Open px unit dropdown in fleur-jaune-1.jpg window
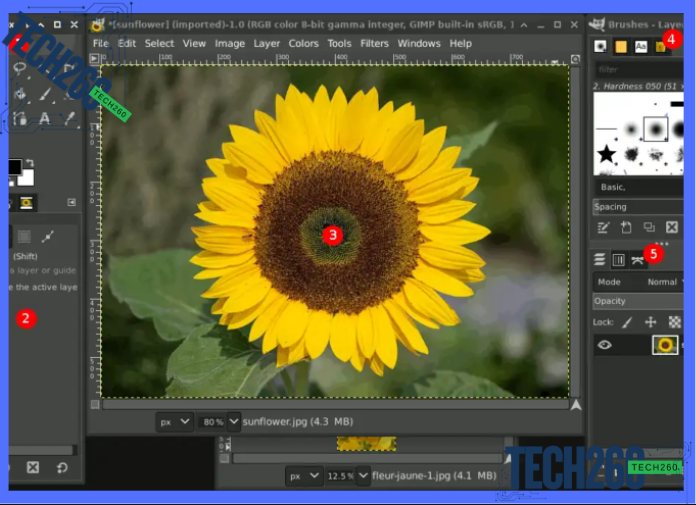The height and width of the screenshot is (505, 696). tap(304, 476)
